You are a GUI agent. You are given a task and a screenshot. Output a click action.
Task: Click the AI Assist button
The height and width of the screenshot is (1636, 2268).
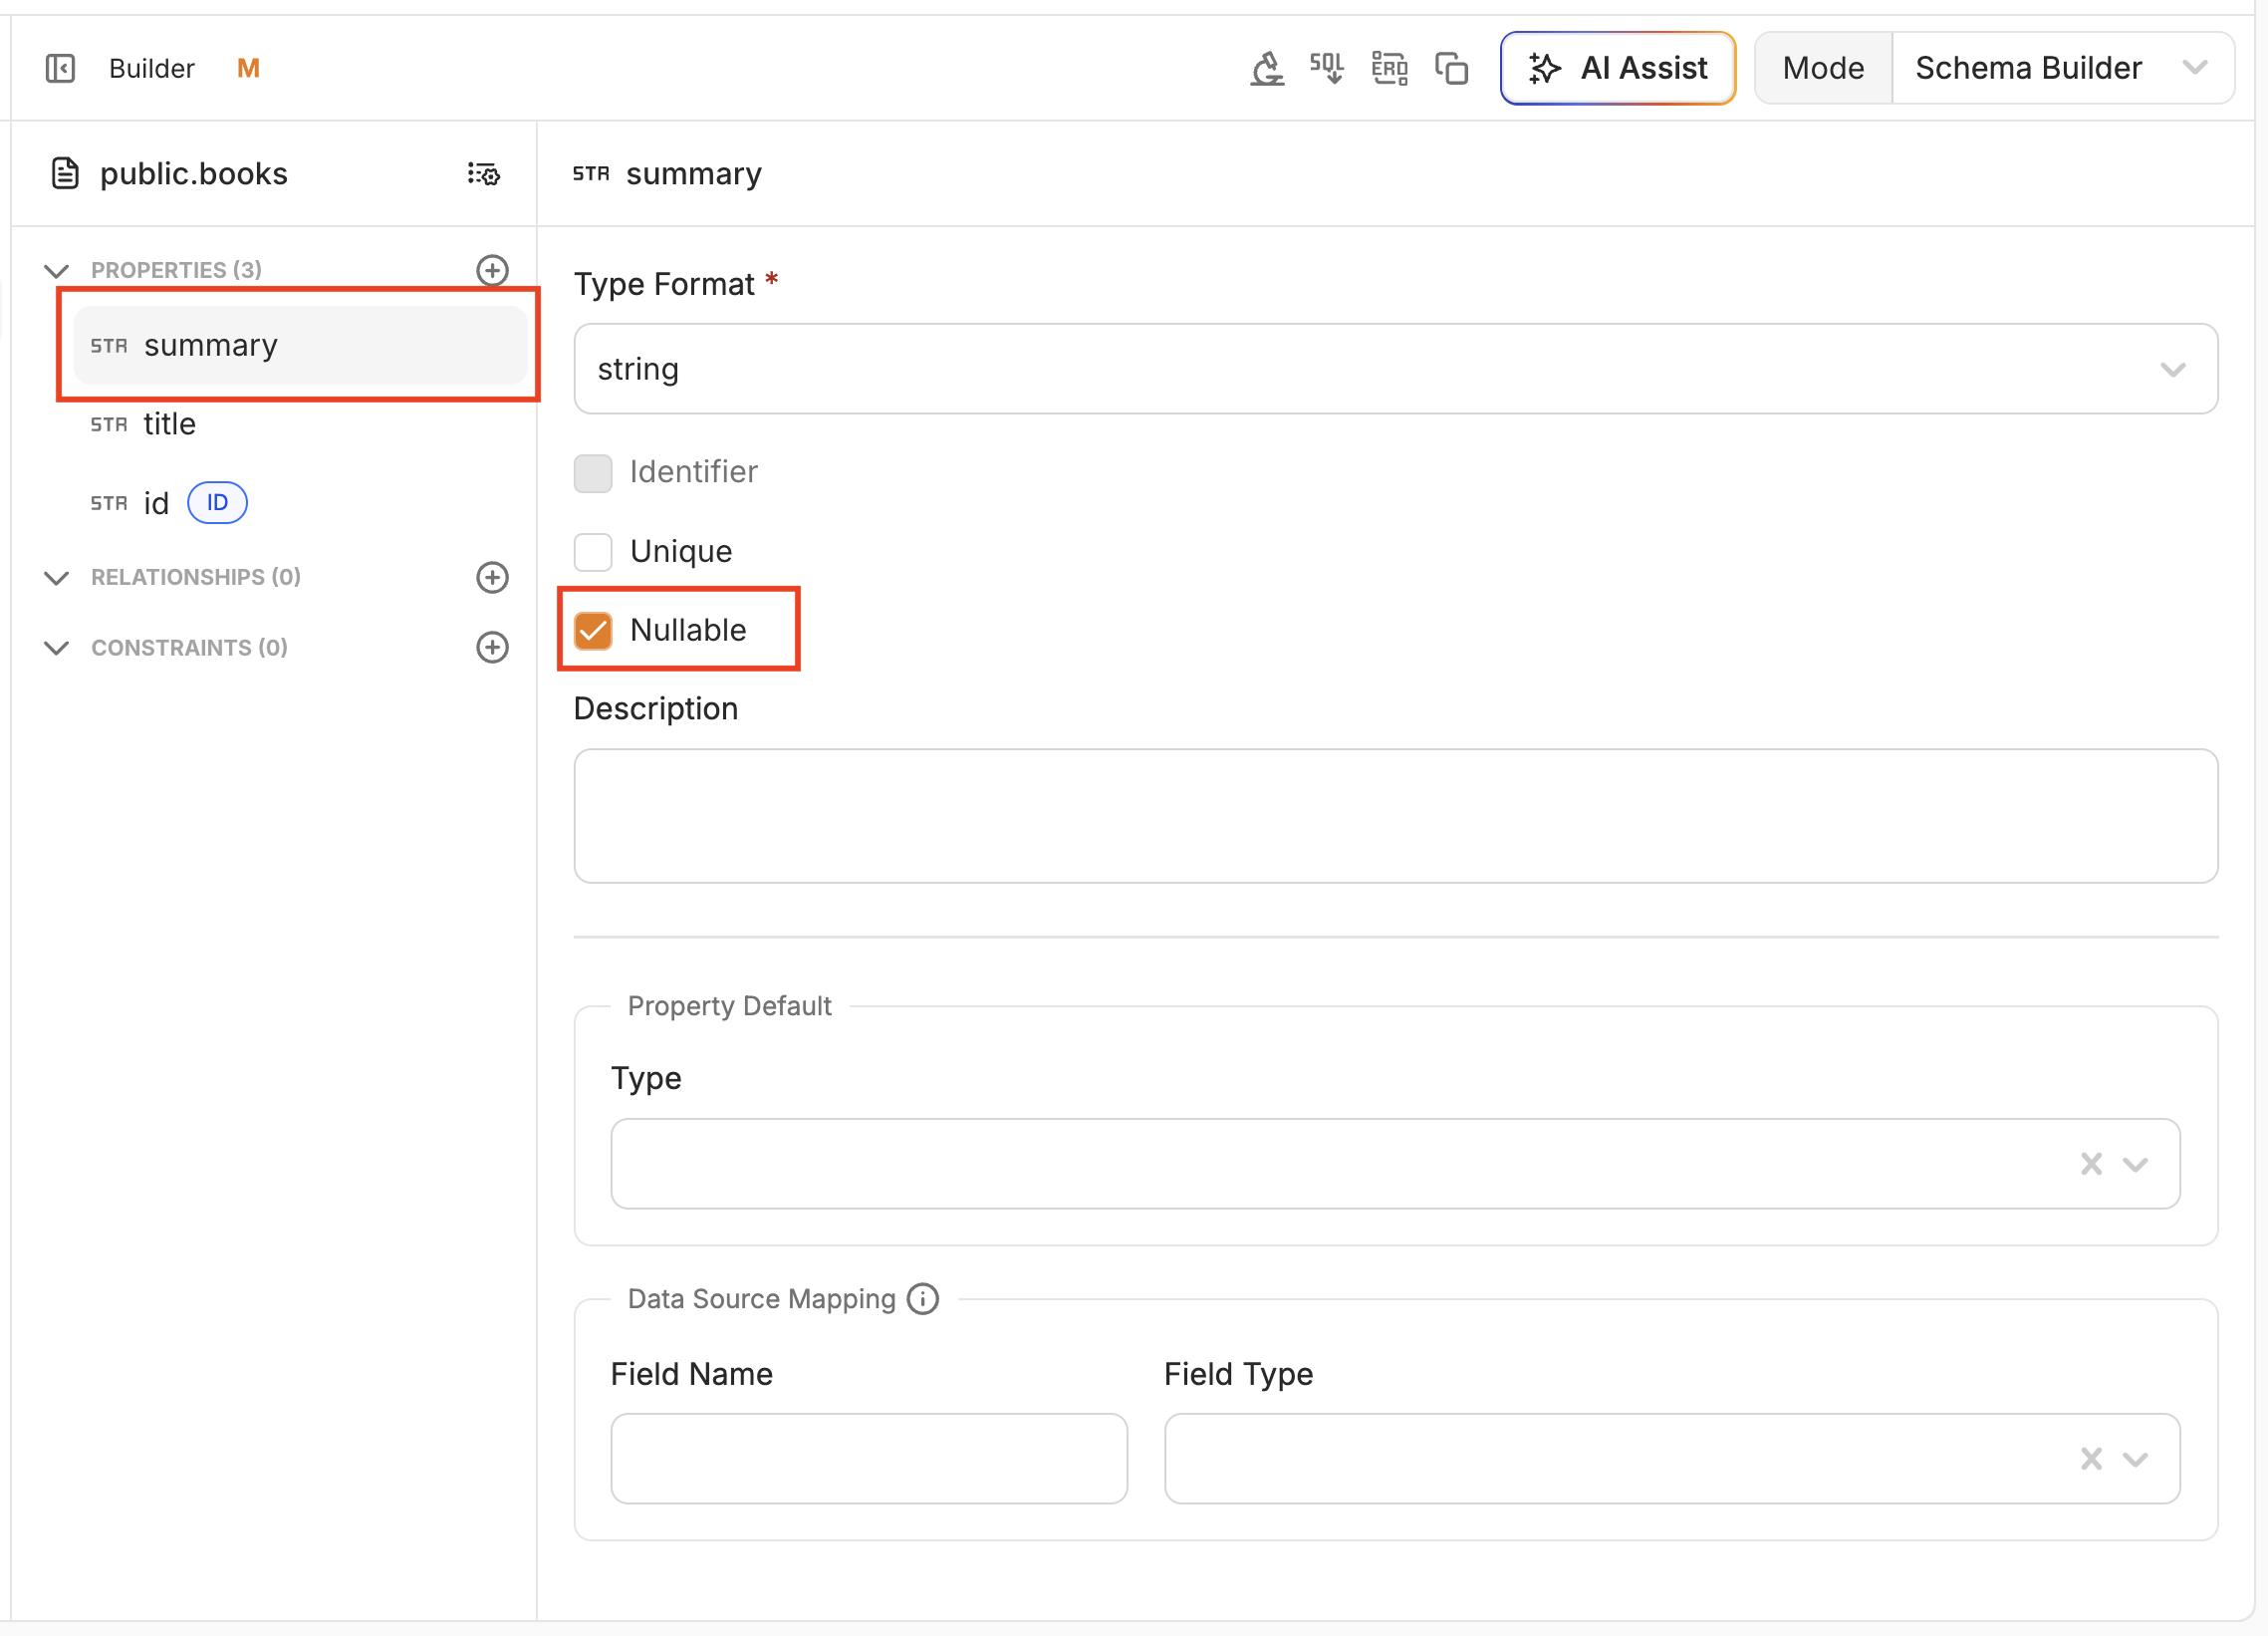click(x=1617, y=68)
